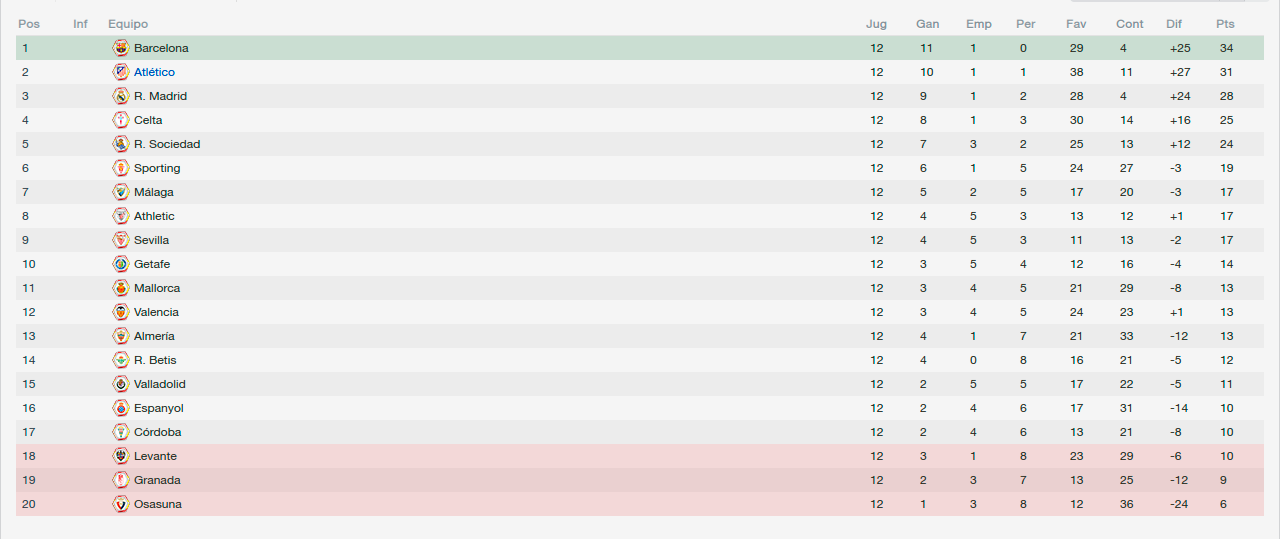Click the Osasuna club crest icon

pyautogui.click(x=121, y=504)
